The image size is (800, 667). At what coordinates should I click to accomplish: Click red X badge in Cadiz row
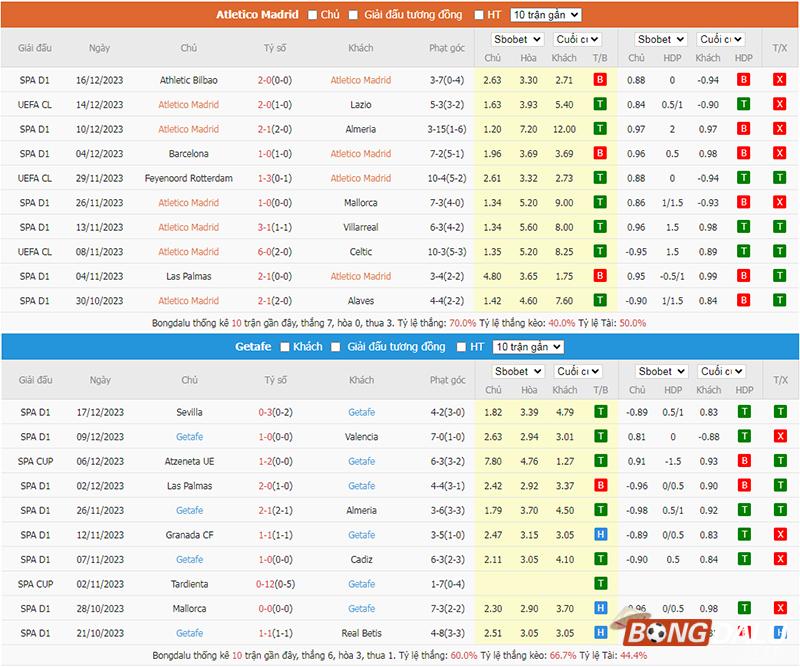[779, 560]
